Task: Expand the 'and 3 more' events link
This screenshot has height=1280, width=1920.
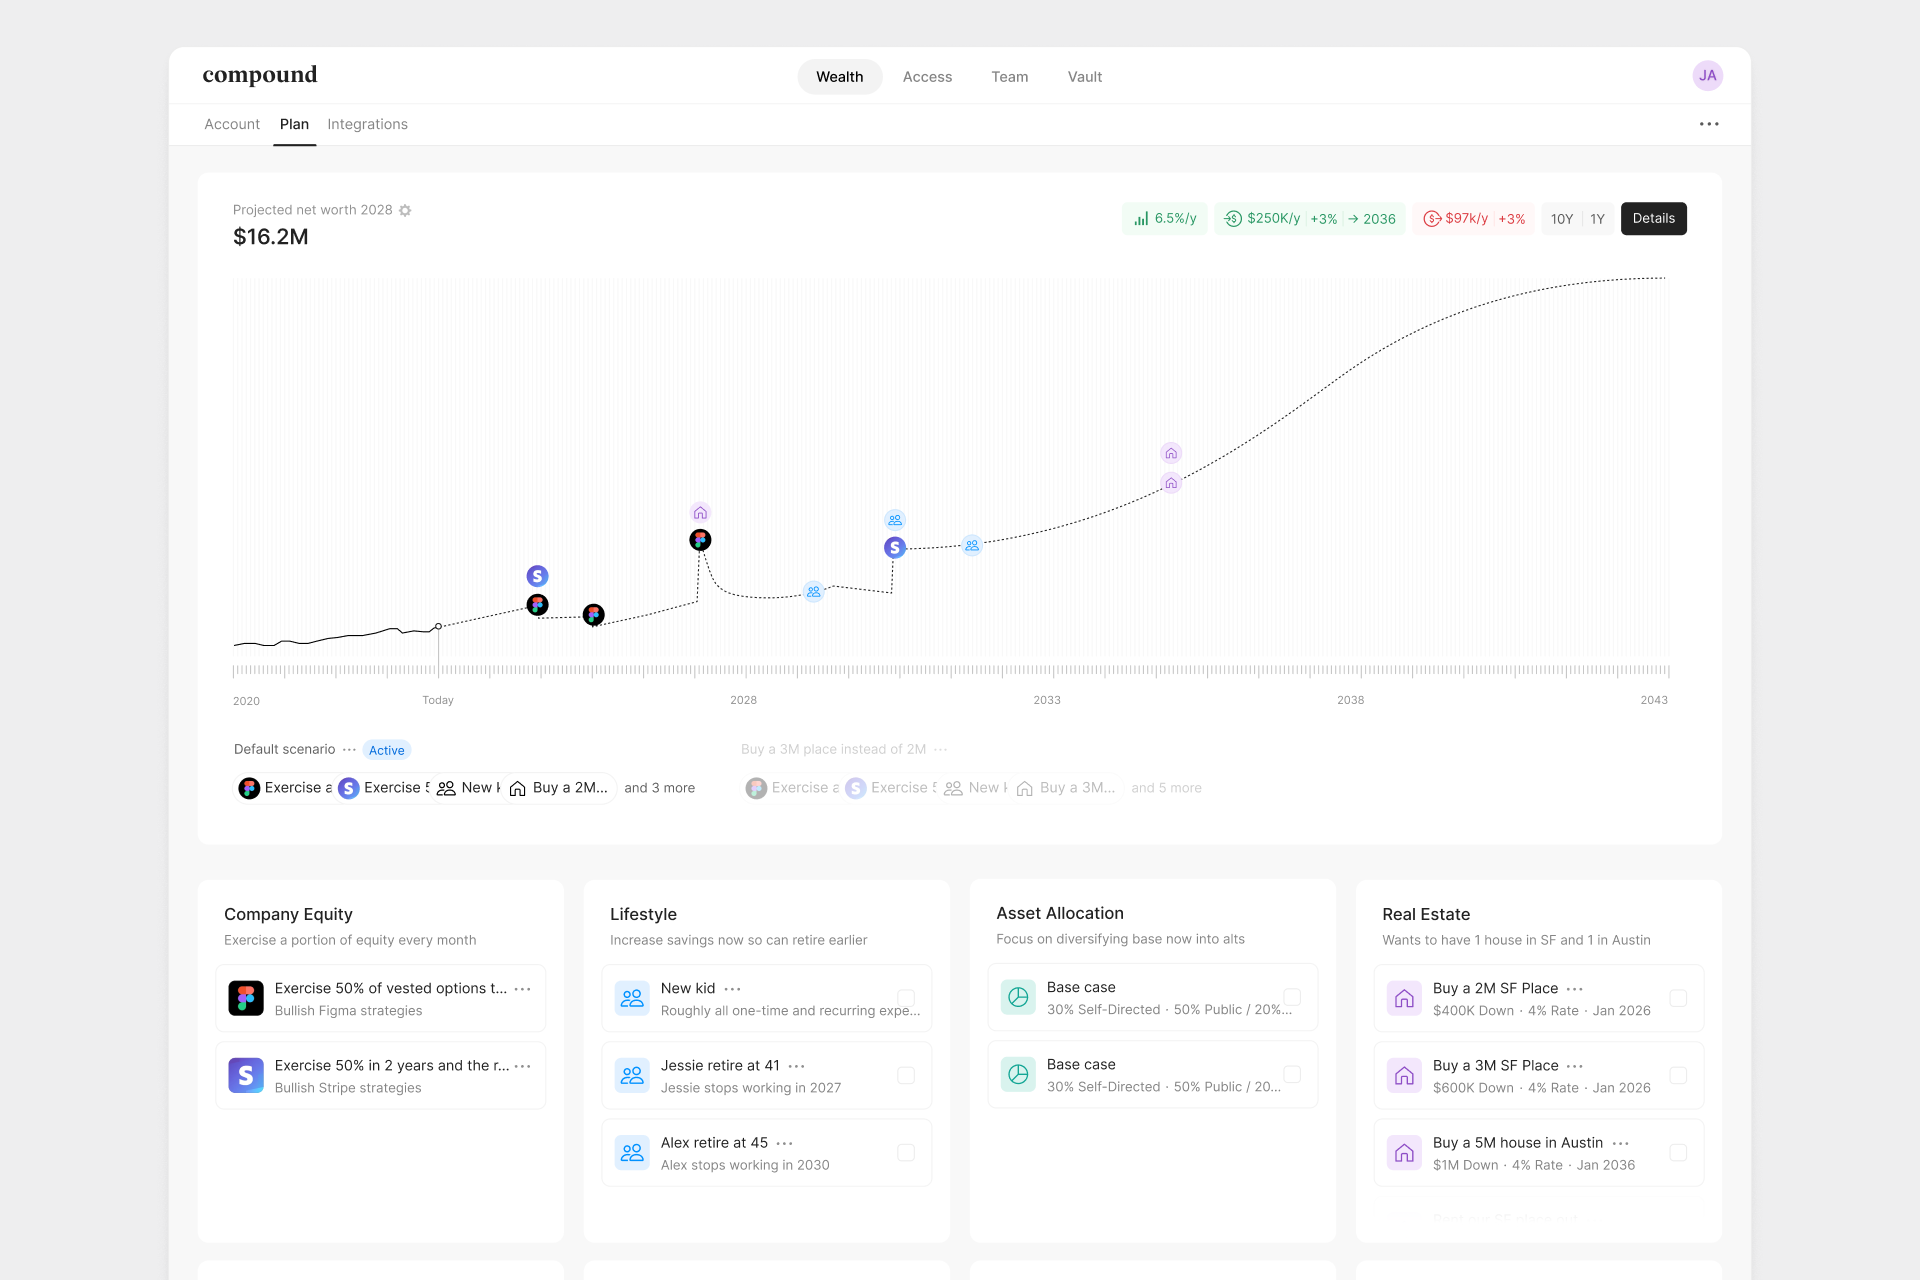Action: [660, 788]
